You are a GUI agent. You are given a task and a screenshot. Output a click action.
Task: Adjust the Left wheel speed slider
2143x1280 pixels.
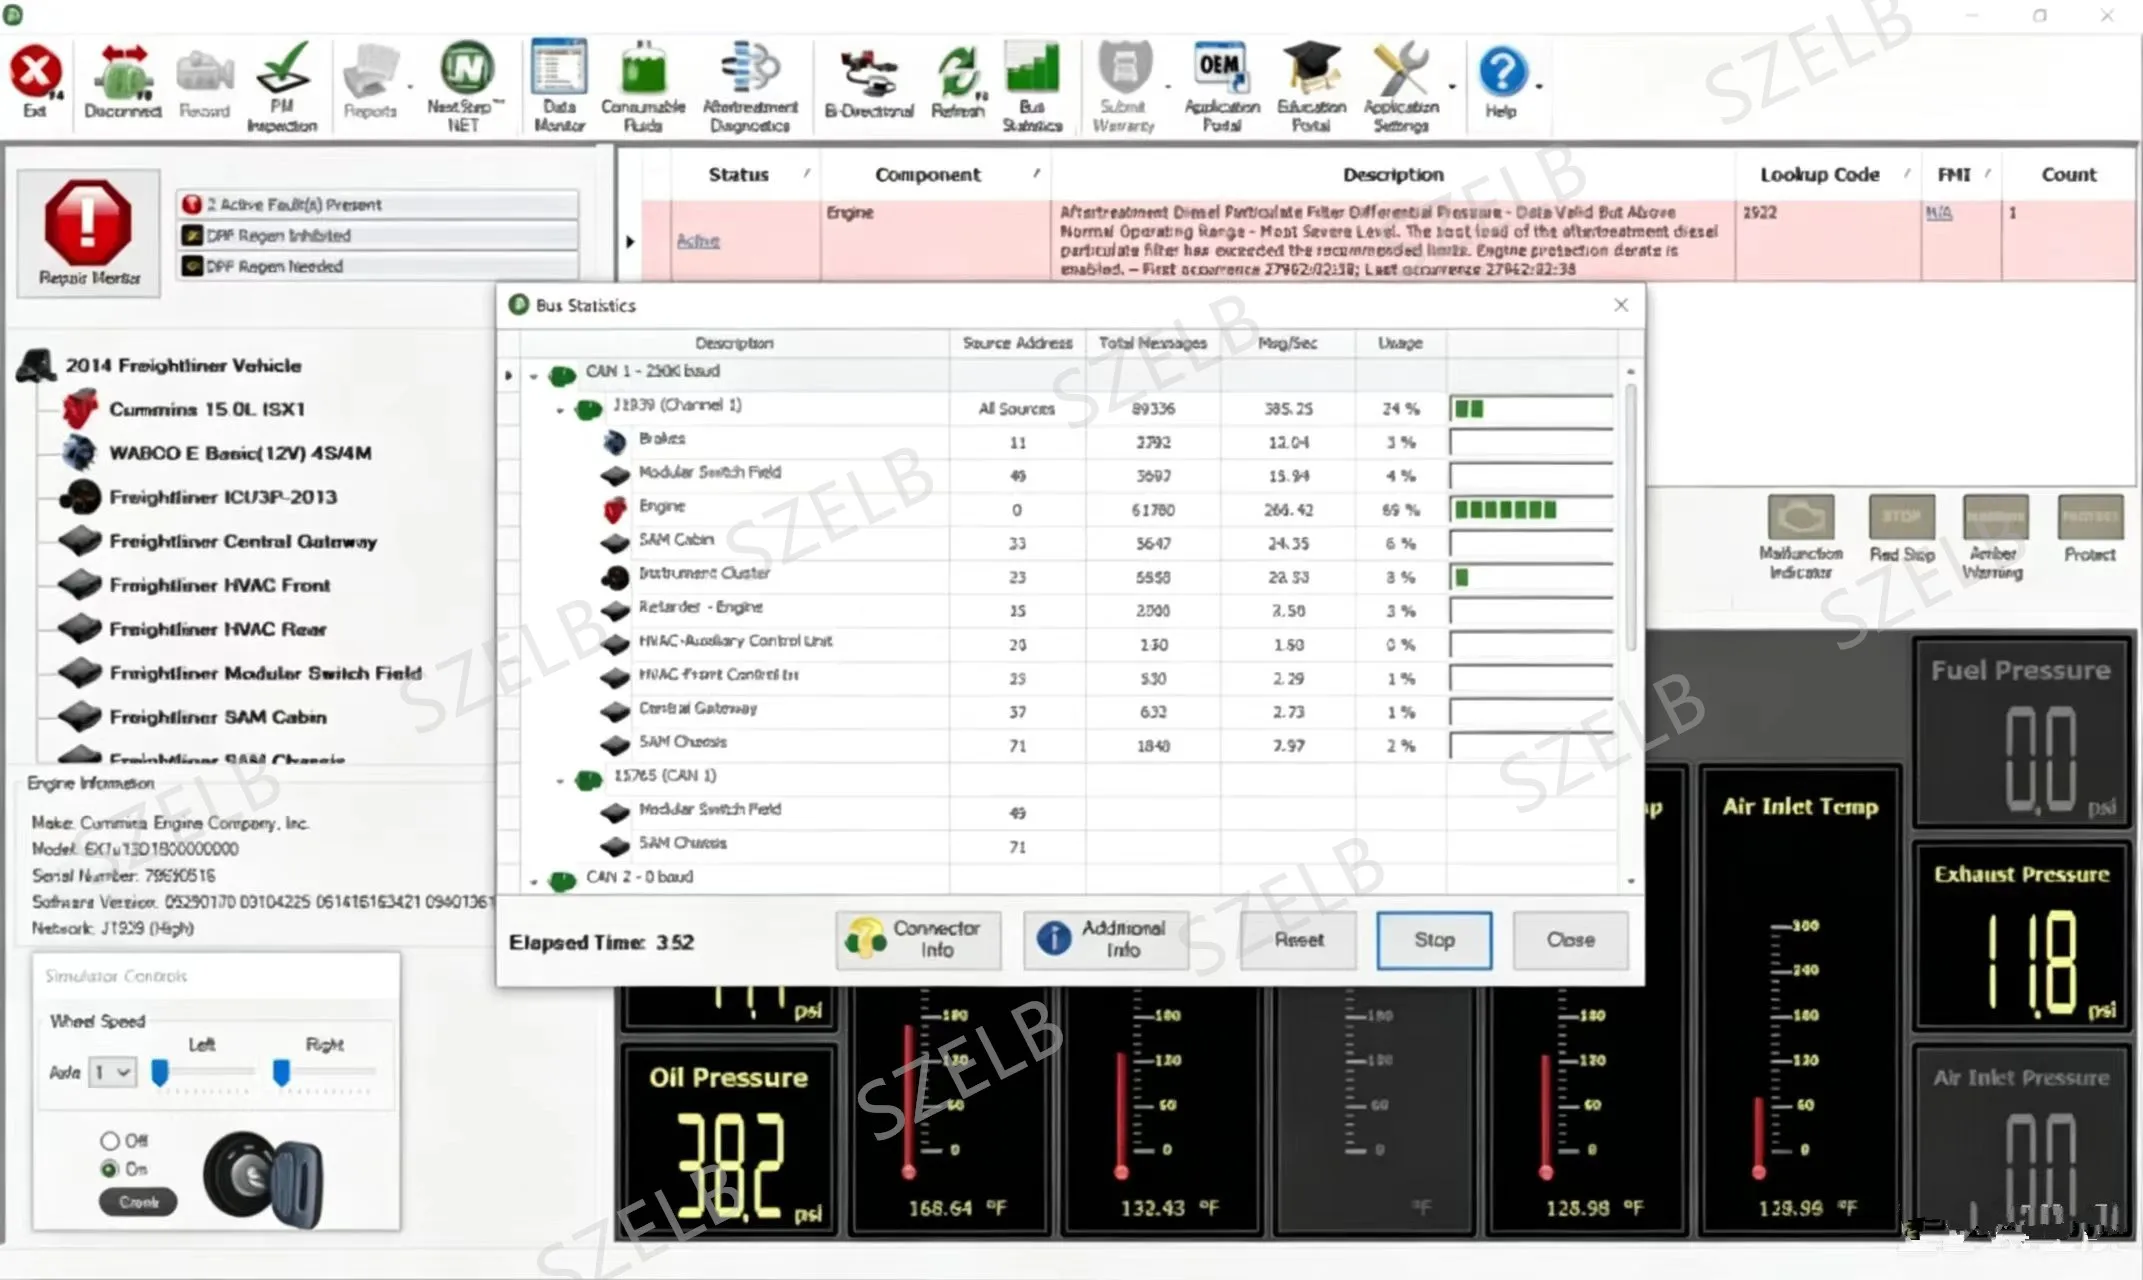click(x=160, y=1072)
